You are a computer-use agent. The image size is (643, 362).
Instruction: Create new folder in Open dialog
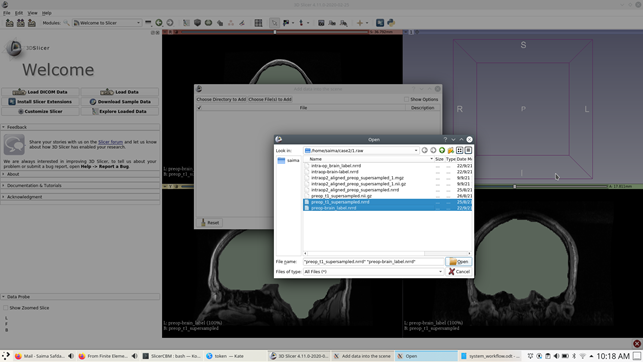451,150
